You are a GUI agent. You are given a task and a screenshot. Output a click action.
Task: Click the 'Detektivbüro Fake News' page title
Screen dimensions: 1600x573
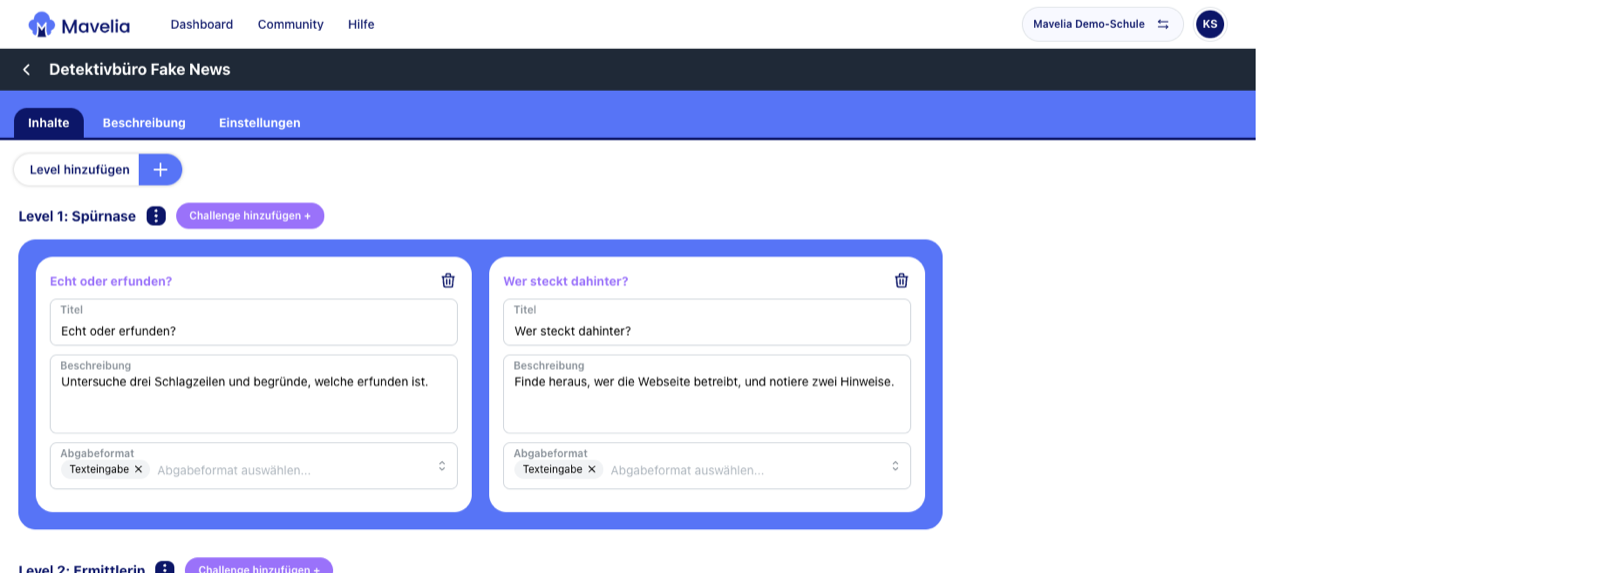(x=140, y=69)
